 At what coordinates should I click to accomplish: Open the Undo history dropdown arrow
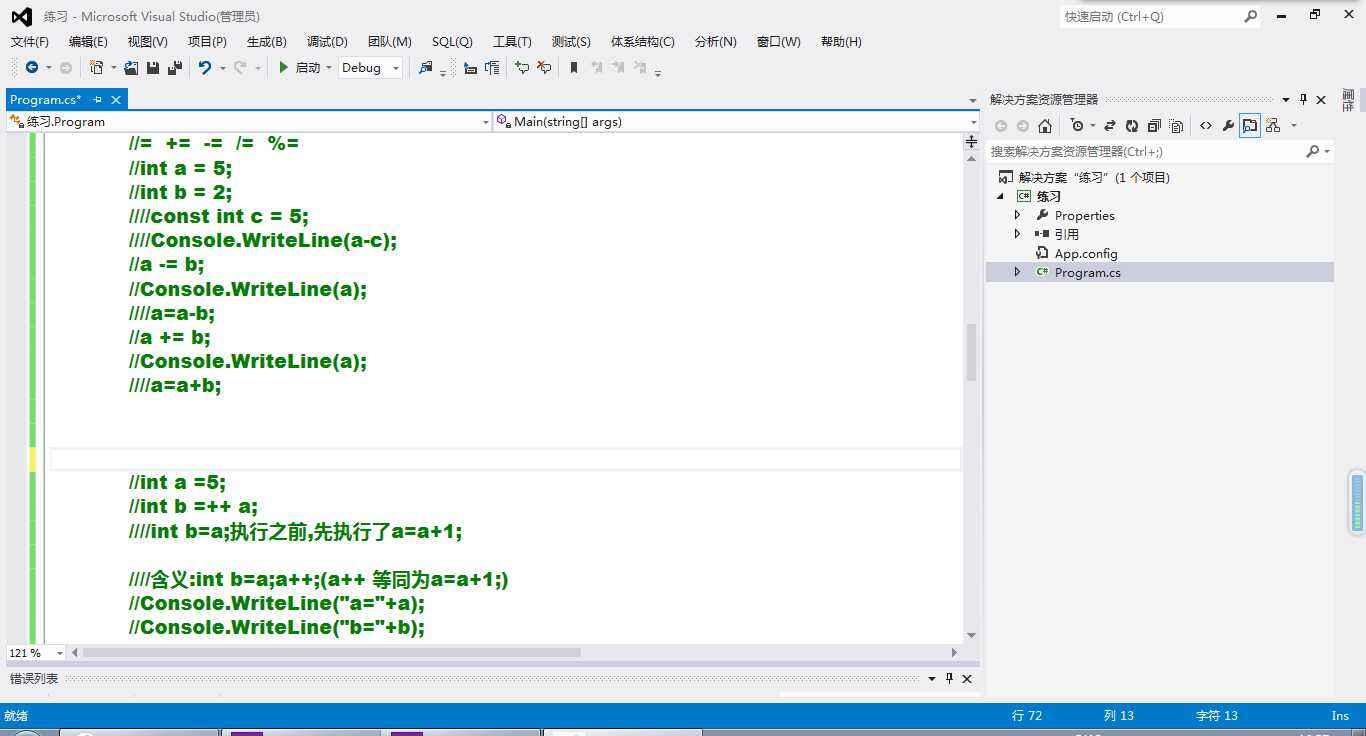tap(222, 68)
